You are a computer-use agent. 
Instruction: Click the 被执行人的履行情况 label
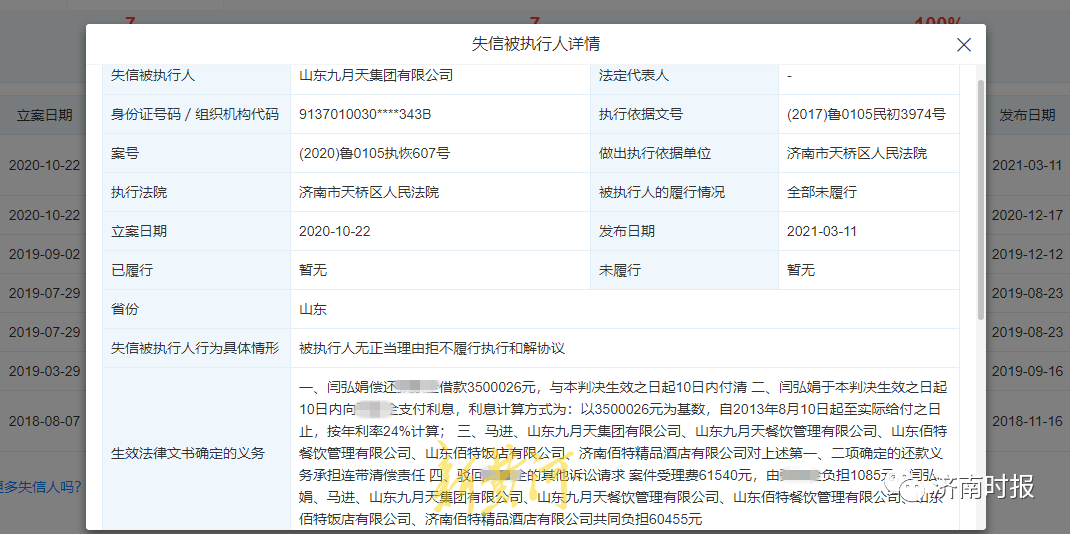coord(662,192)
